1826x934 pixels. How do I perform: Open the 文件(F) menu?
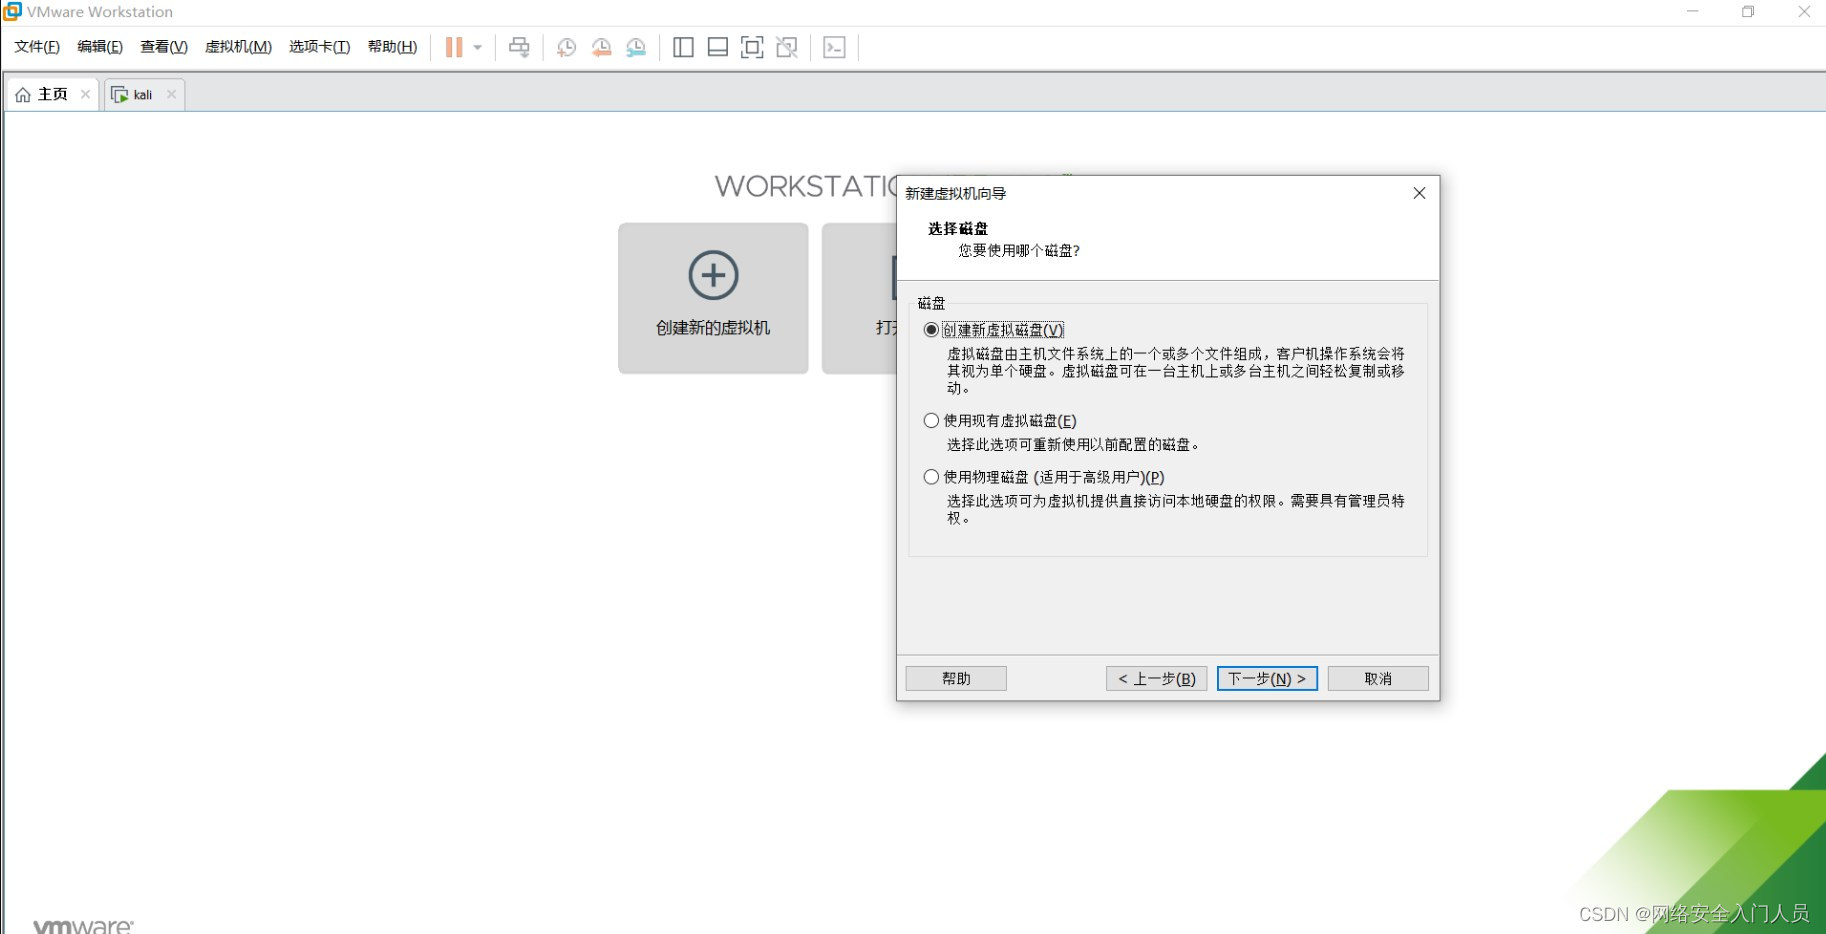pyautogui.click(x=37, y=47)
